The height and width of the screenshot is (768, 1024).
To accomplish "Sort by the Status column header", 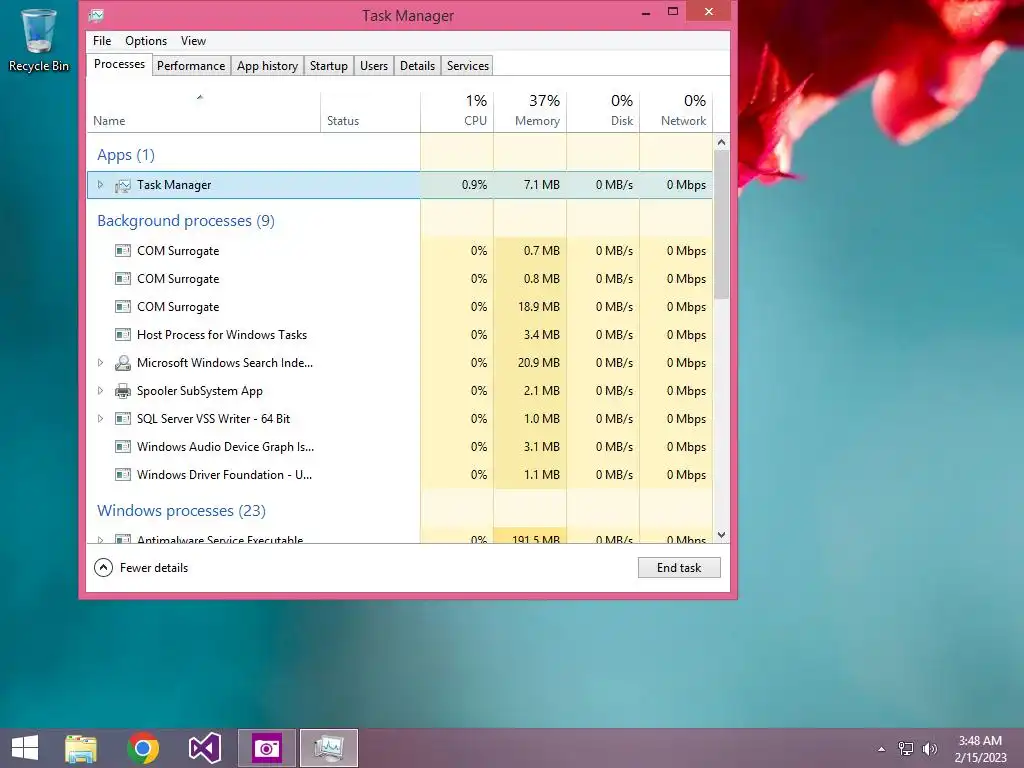I will 370,112.
